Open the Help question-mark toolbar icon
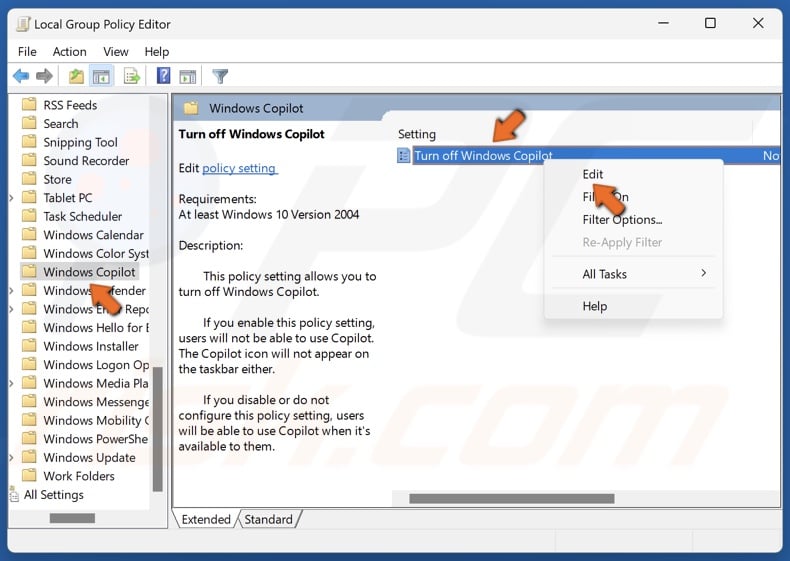Image resolution: width=790 pixels, height=561 pixels. [x=163, y=76]
